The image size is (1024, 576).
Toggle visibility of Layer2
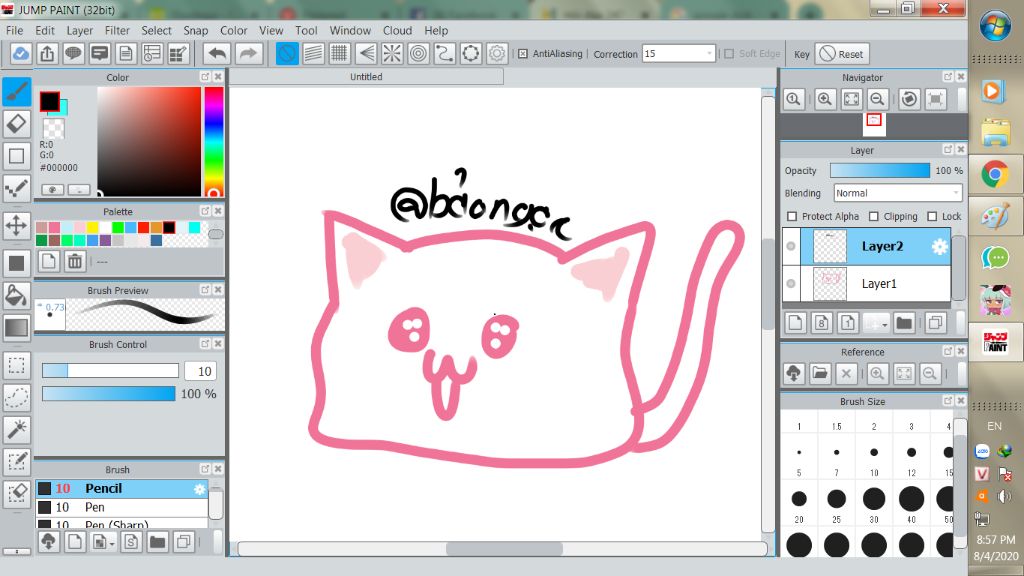tap(791, 246)
